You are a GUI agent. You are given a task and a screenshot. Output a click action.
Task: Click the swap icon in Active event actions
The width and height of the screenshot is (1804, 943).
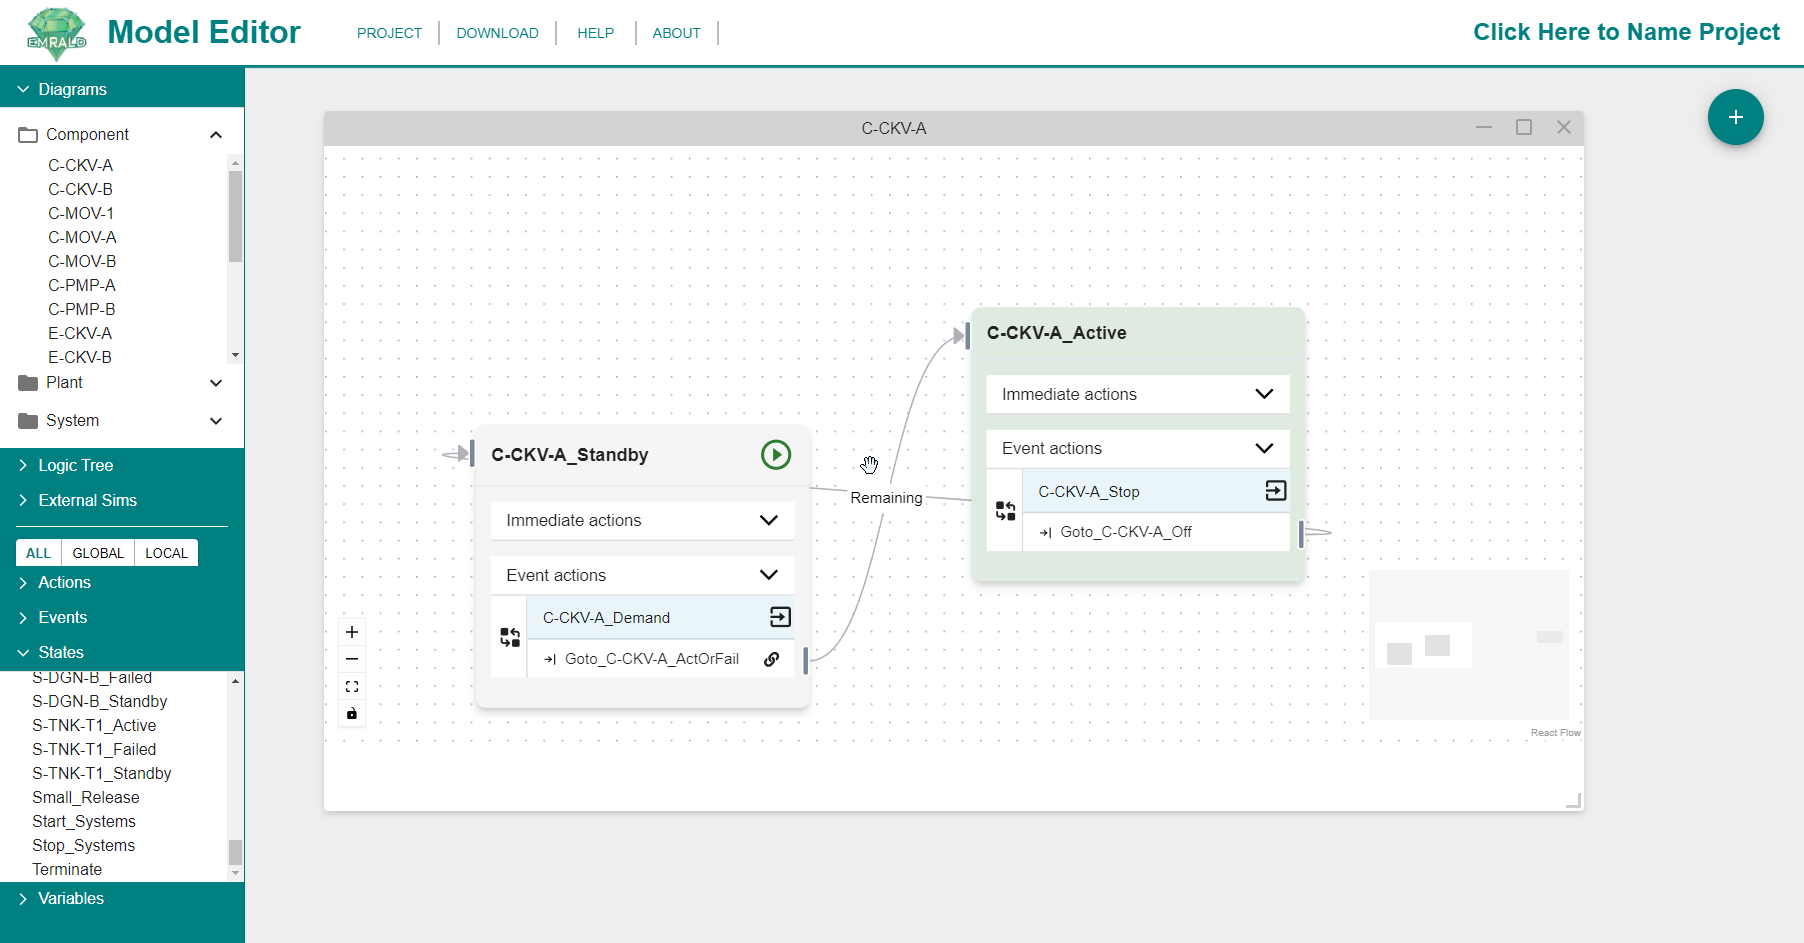1005,511
